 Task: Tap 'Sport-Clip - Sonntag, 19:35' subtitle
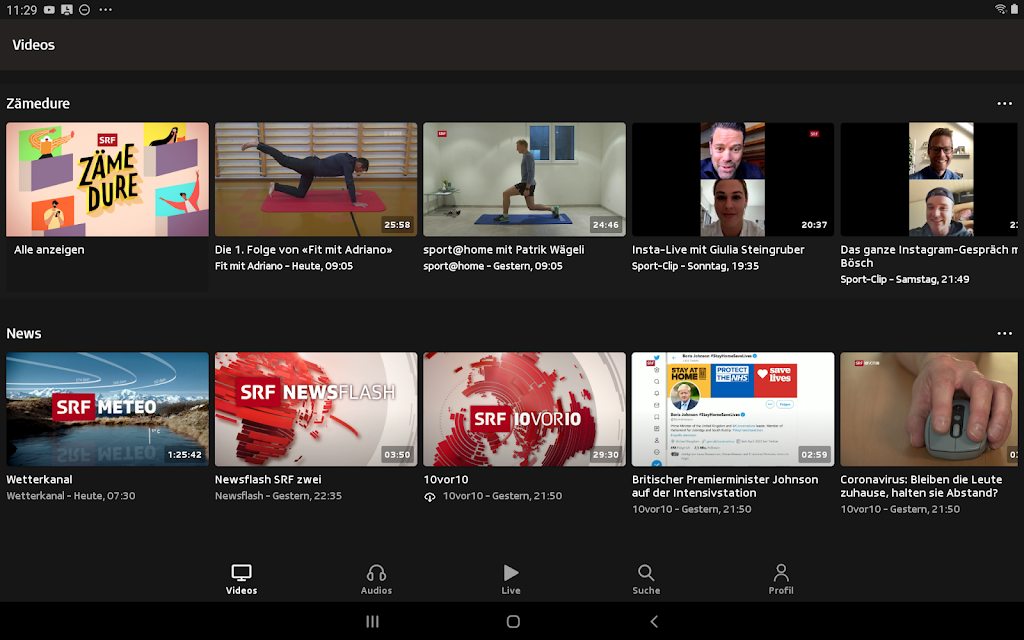(696, 266)
